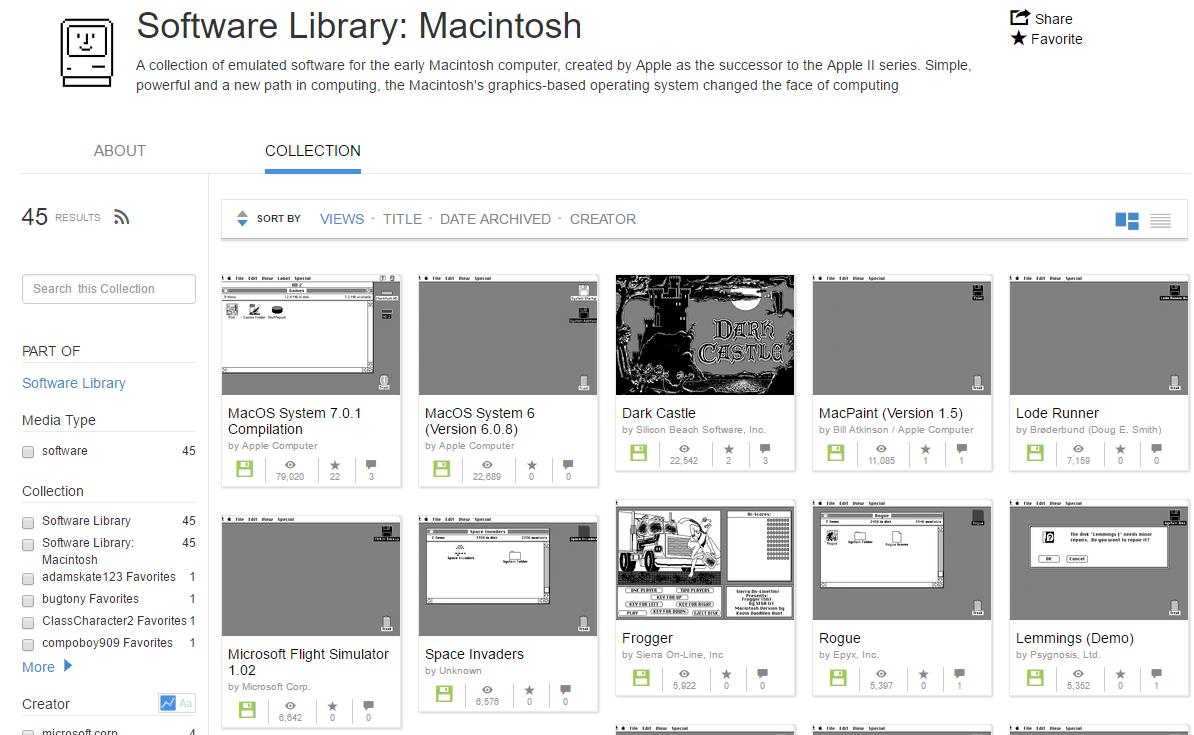Image resolution: width=1194 pixels, height=735 pixels.
Task: Open MacOS System 6 (Version 6.0.8) title
Action: point(480,421)
